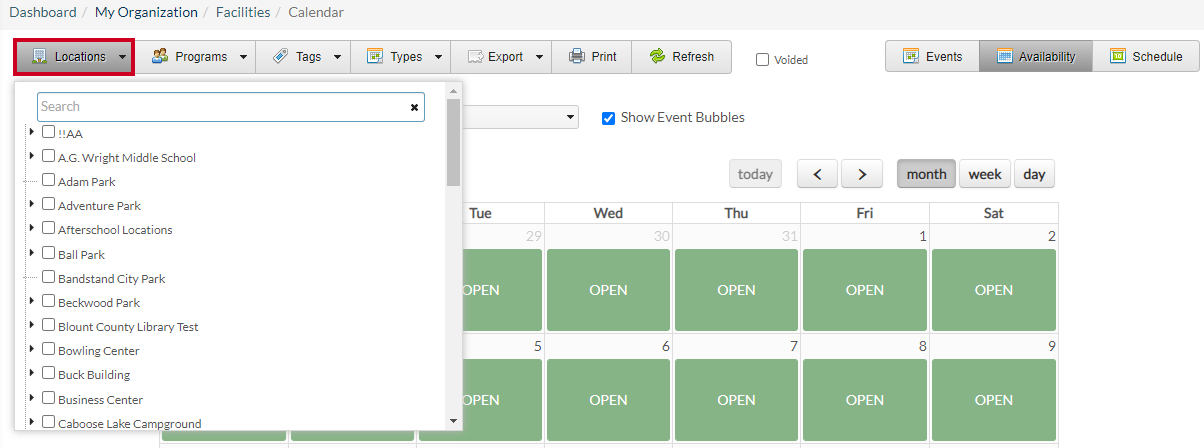Go to today on the calendar
The width and height of the screenshot is (1204, 448).
(x=755, y=174)
